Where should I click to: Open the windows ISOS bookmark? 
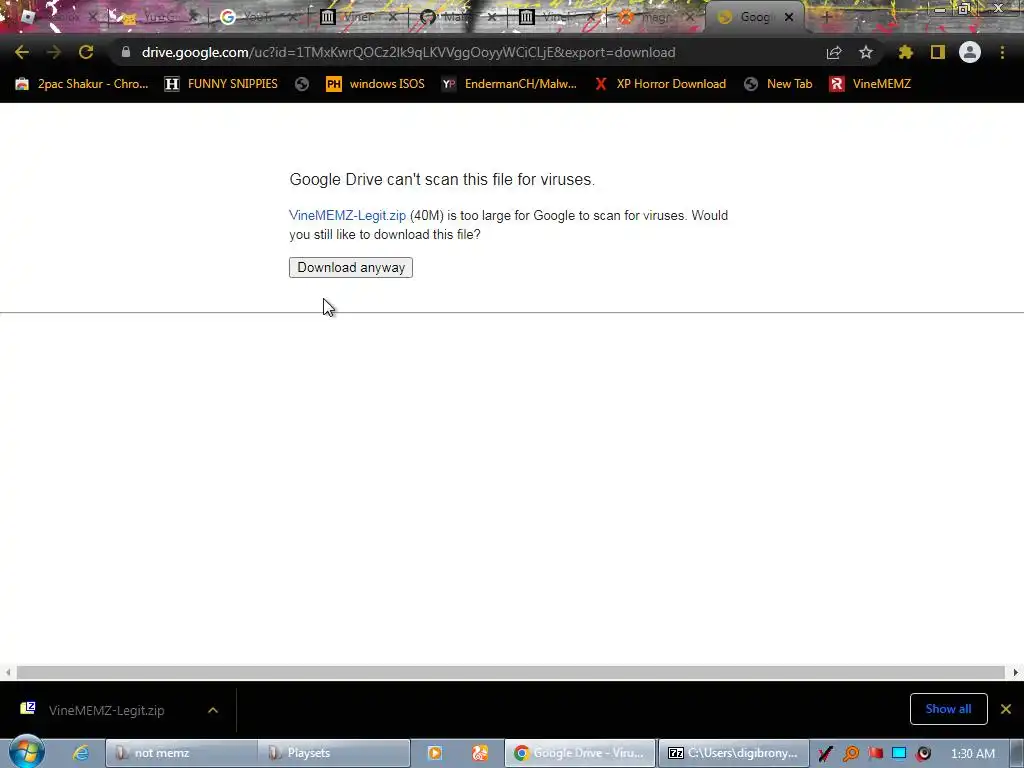pyautogui.click(x=376, y=84)
